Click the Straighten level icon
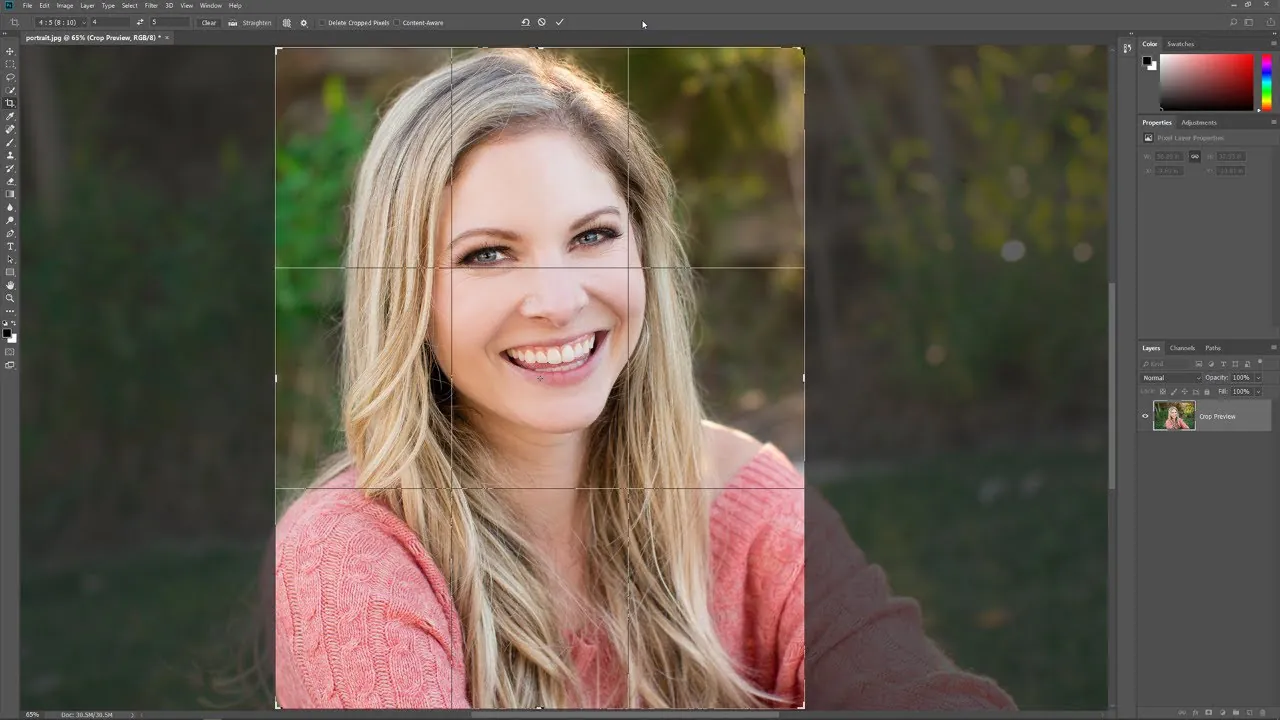Image resolution: width=1280 pixels, height=720 pixels. (233, 22)
